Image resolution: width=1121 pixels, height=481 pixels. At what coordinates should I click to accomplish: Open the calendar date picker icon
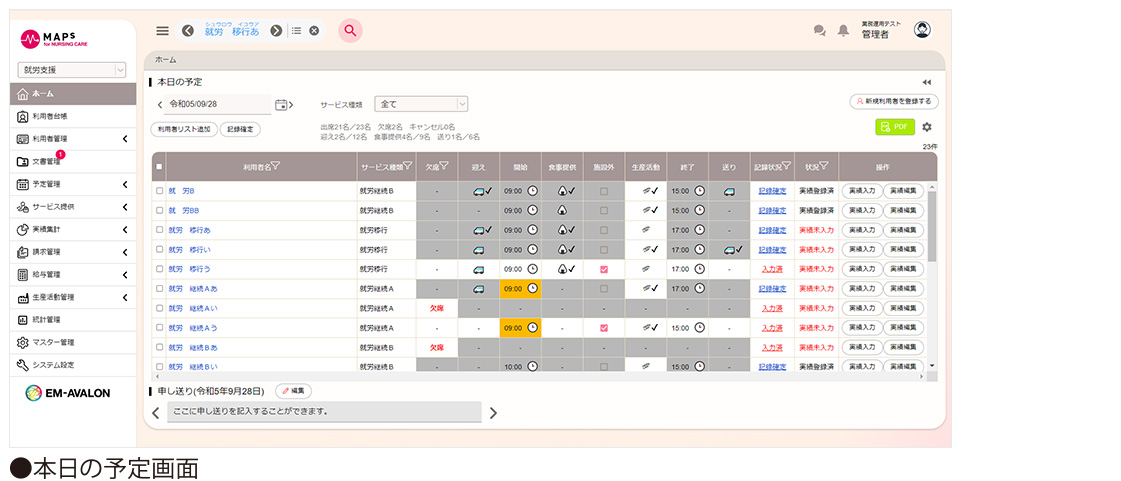(x=282, y=104)
